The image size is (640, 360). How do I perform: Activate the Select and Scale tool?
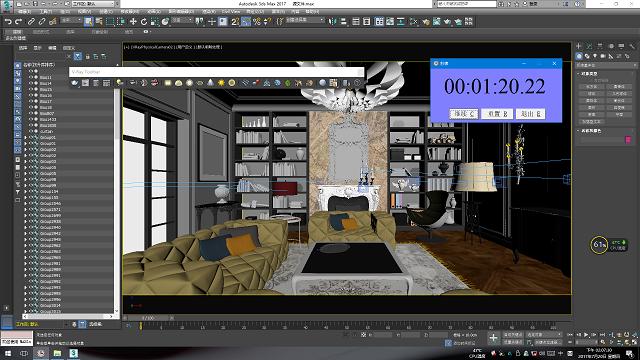click(154, 22)
